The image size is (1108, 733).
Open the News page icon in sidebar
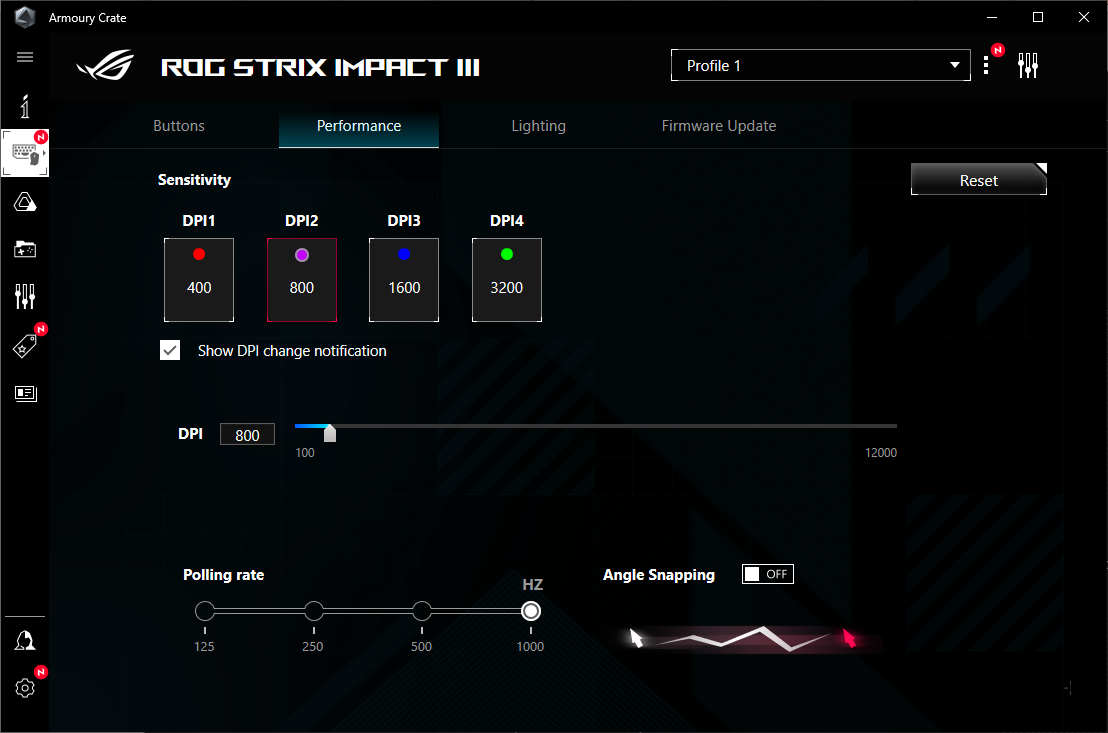click(x=25, y=393)
